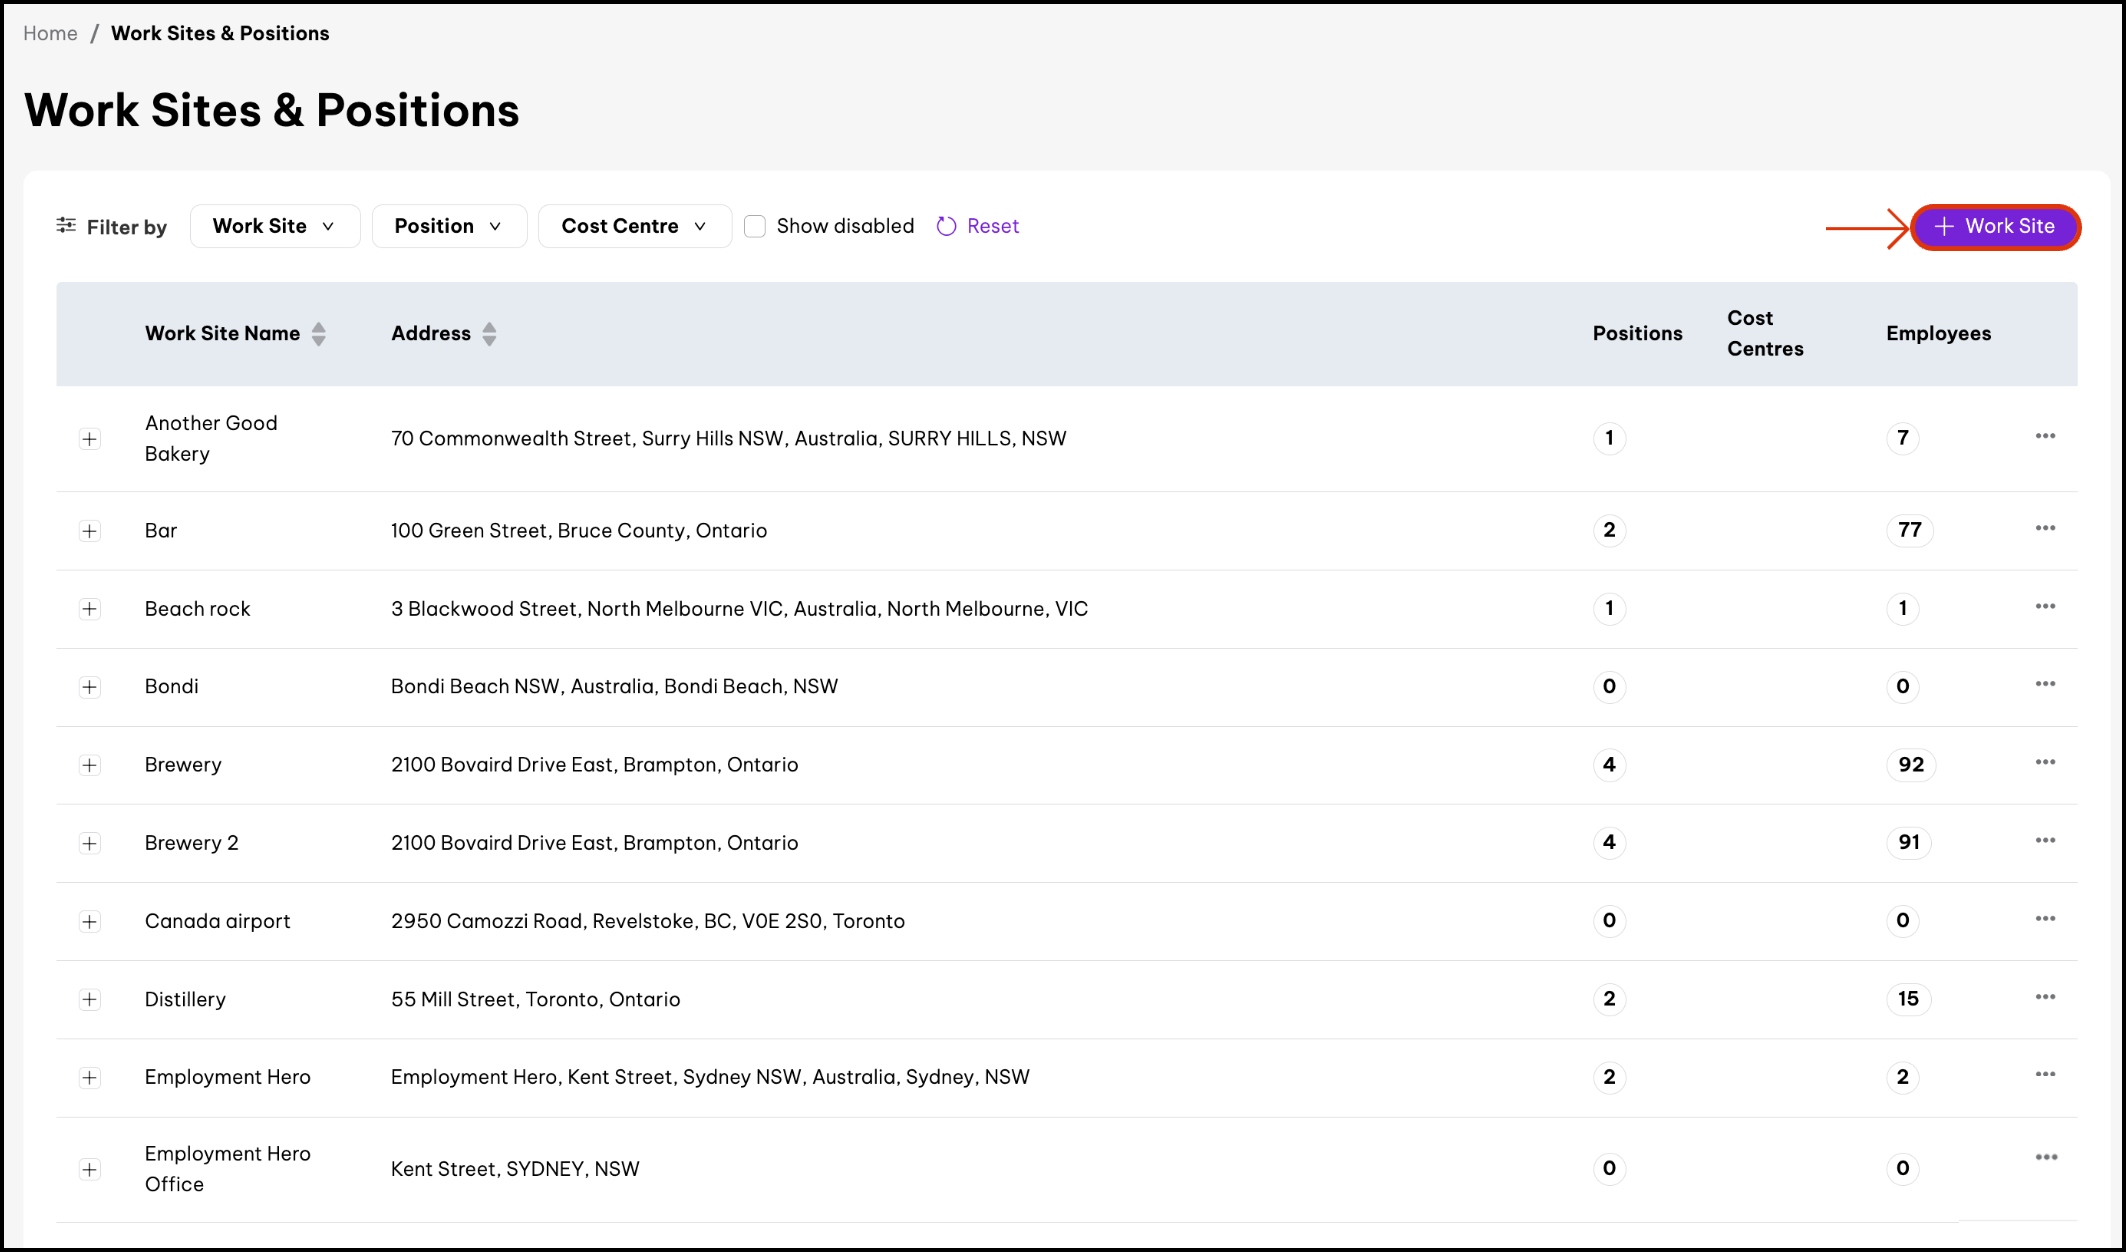This screenshot has width=2126, height=1252.
Task: Open the Work Site filter dropdown
Action: pos(274,227)
